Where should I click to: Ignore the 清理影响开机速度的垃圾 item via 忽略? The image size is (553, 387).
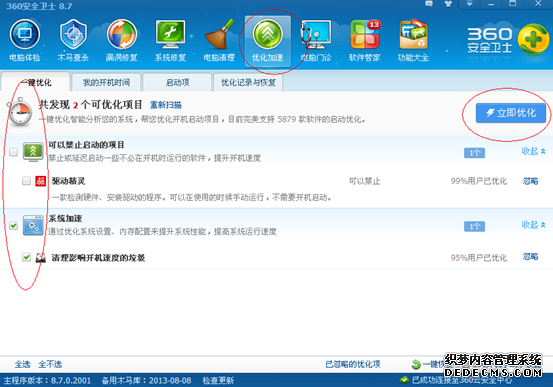coord(530,256)
